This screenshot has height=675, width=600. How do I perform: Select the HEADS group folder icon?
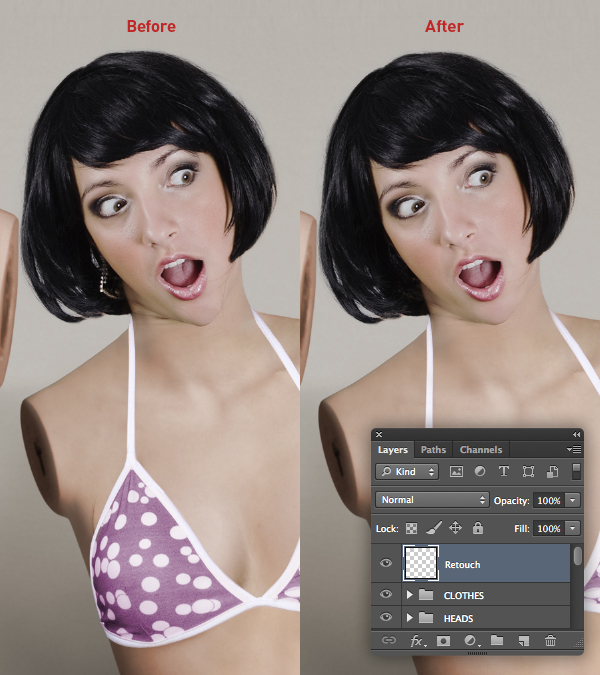tap(426, 618)
